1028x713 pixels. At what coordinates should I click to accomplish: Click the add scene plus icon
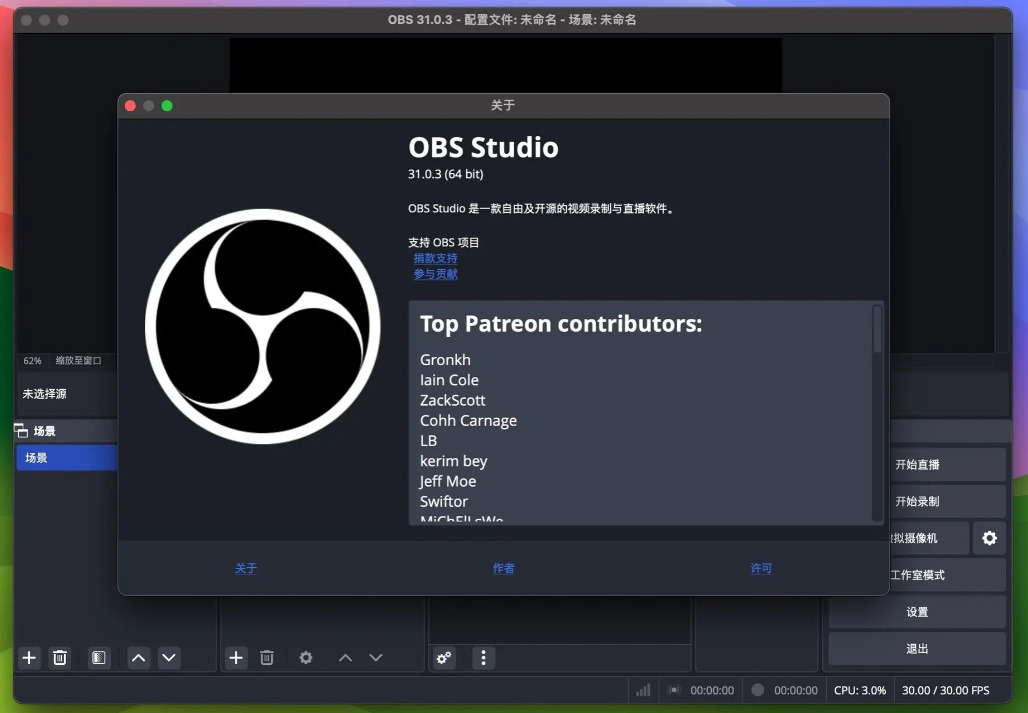click(x=29, y=657)
